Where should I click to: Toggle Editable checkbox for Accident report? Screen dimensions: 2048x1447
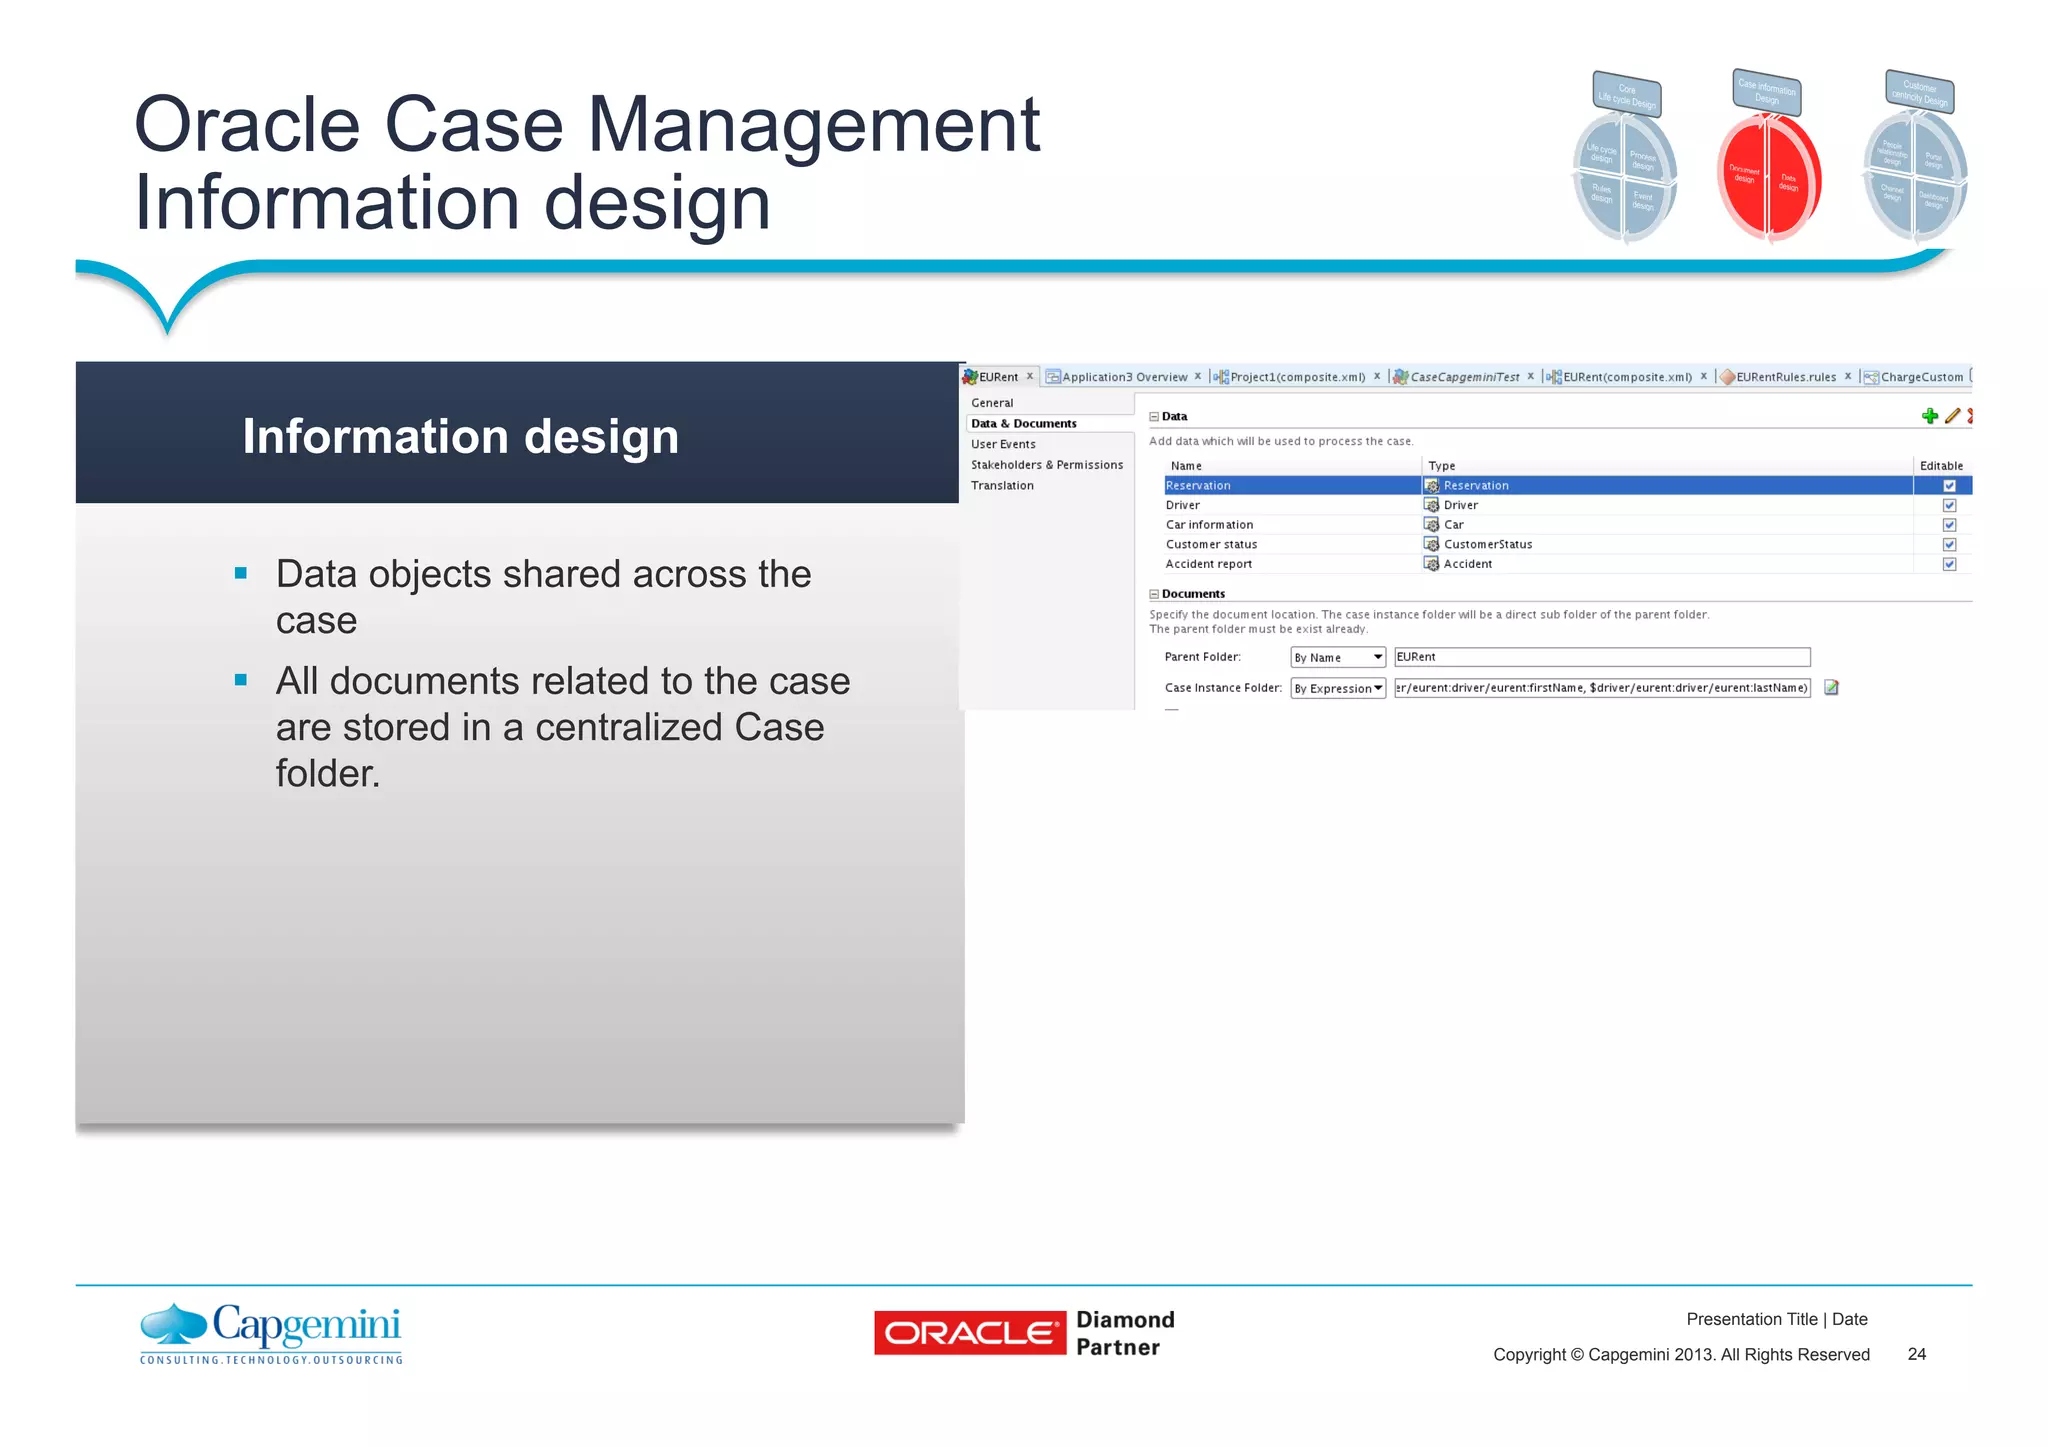pyautogui.click(x=1949, y=564)
